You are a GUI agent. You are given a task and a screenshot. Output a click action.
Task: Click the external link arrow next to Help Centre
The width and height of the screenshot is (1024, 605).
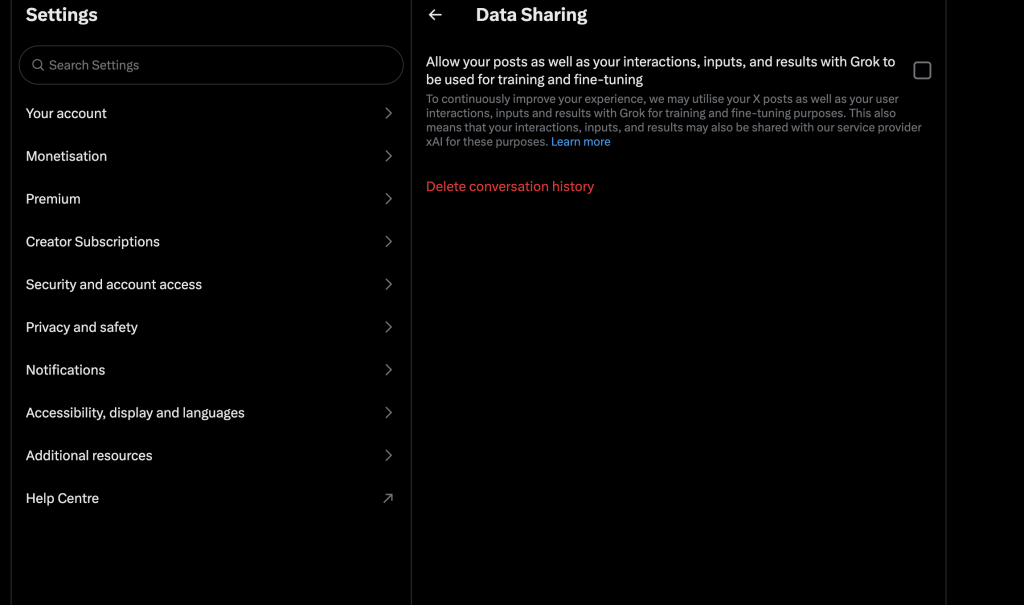click(x=388, y=498)
